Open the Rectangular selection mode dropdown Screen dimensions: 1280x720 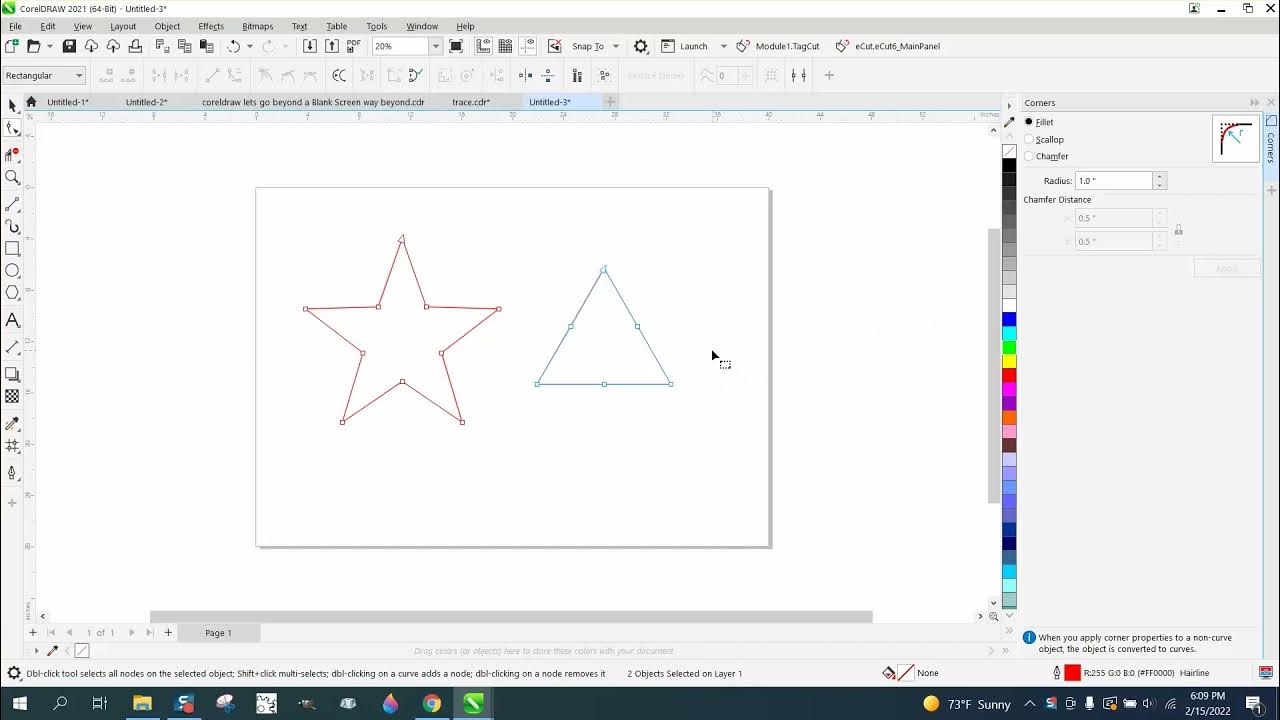[x=44, y=75]
